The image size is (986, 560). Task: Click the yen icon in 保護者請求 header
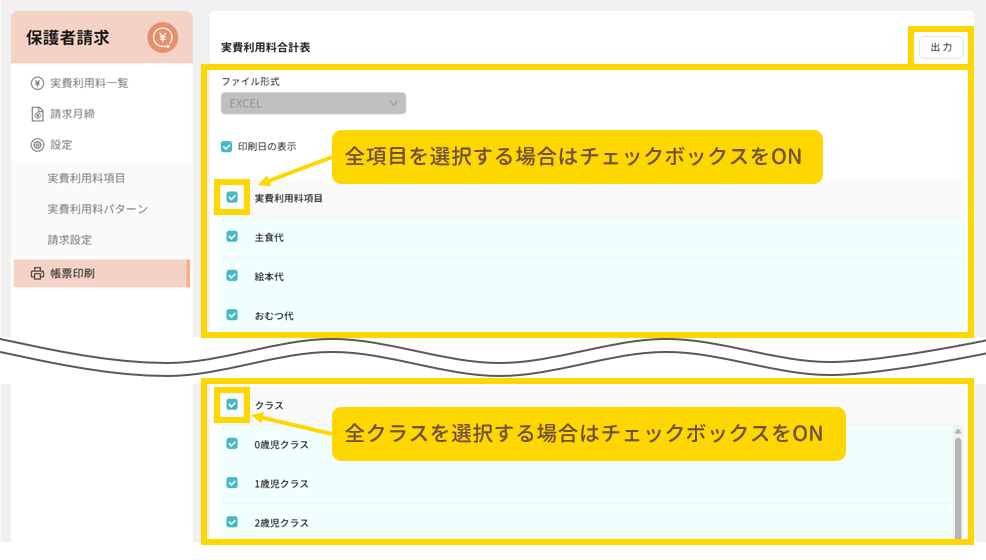[x=162, y=38]
